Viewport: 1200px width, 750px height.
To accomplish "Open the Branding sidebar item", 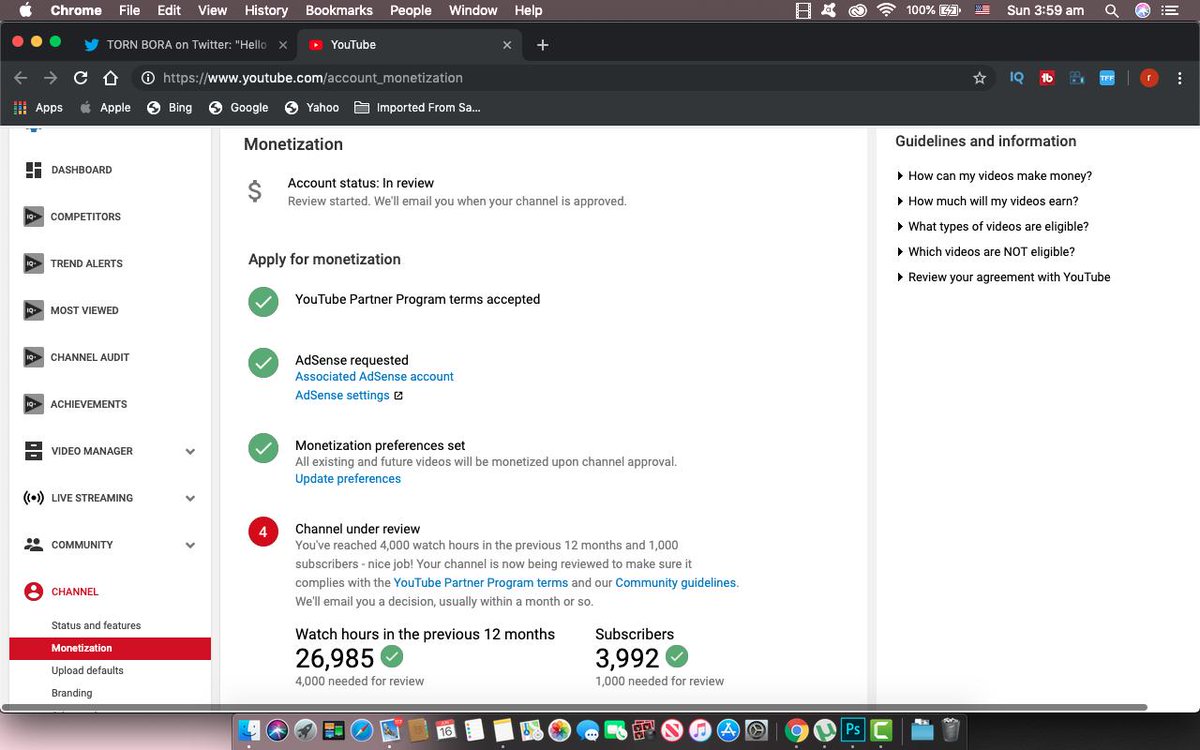I will tap(72, 693).
